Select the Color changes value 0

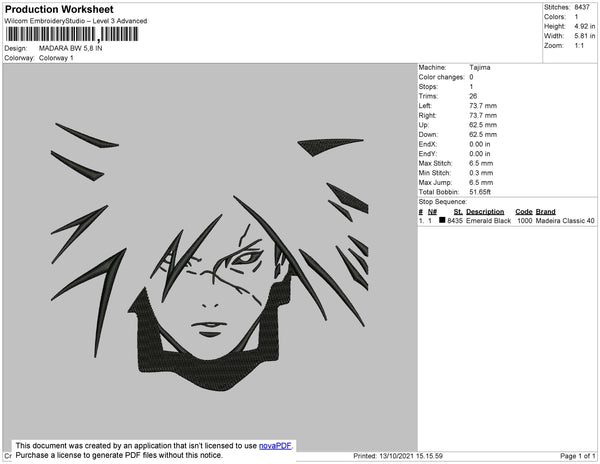(x=471, y=77)
